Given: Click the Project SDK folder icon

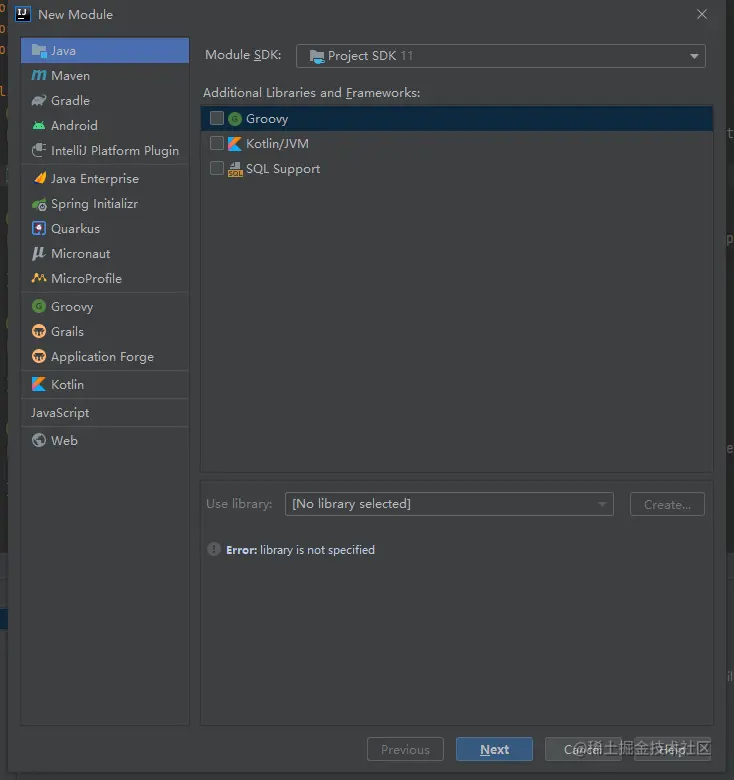Looking at the screenshot, I should [x=317, y=56].
